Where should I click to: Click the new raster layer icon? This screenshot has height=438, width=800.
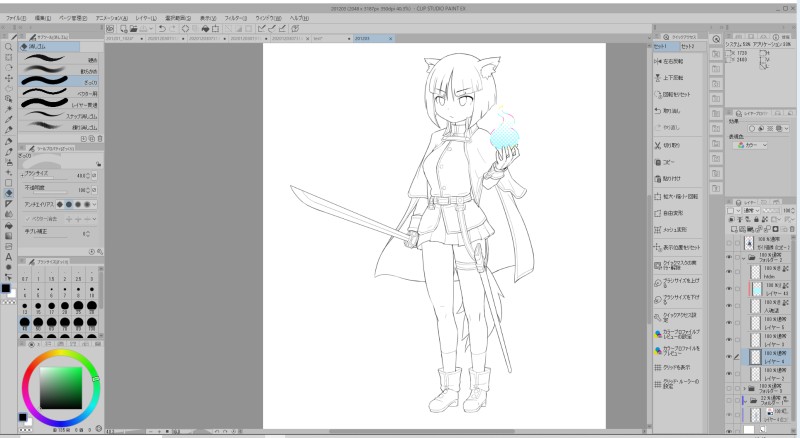[735, 229]
